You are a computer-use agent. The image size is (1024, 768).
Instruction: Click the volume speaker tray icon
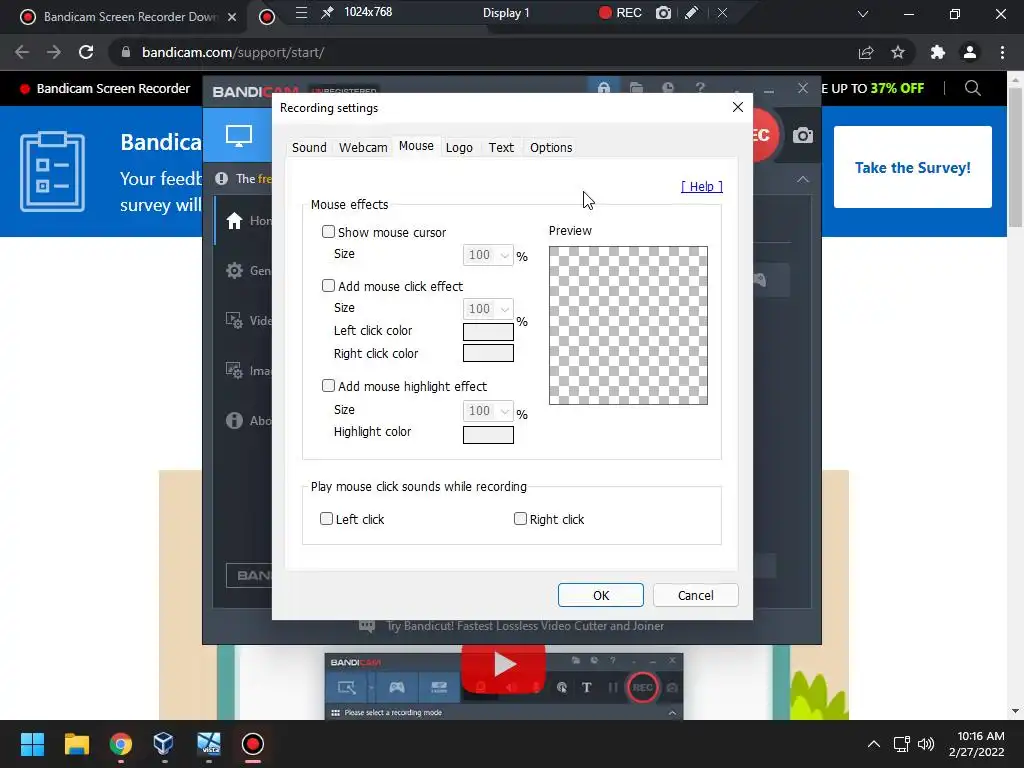click(x=926, y=744)
